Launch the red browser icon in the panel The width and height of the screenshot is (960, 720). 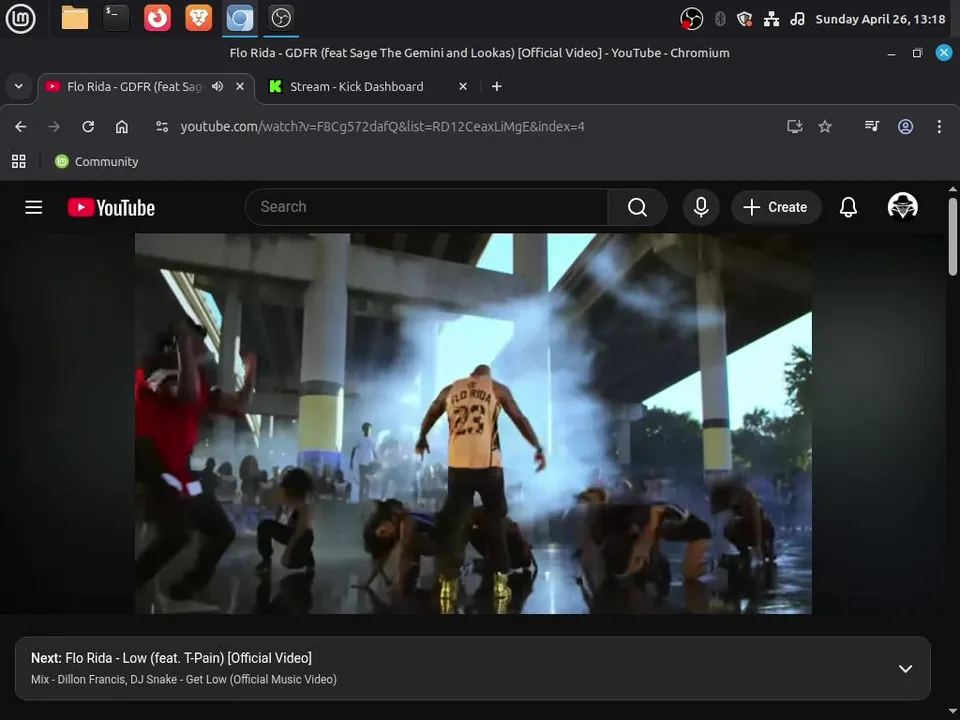[x=157, y=18]
